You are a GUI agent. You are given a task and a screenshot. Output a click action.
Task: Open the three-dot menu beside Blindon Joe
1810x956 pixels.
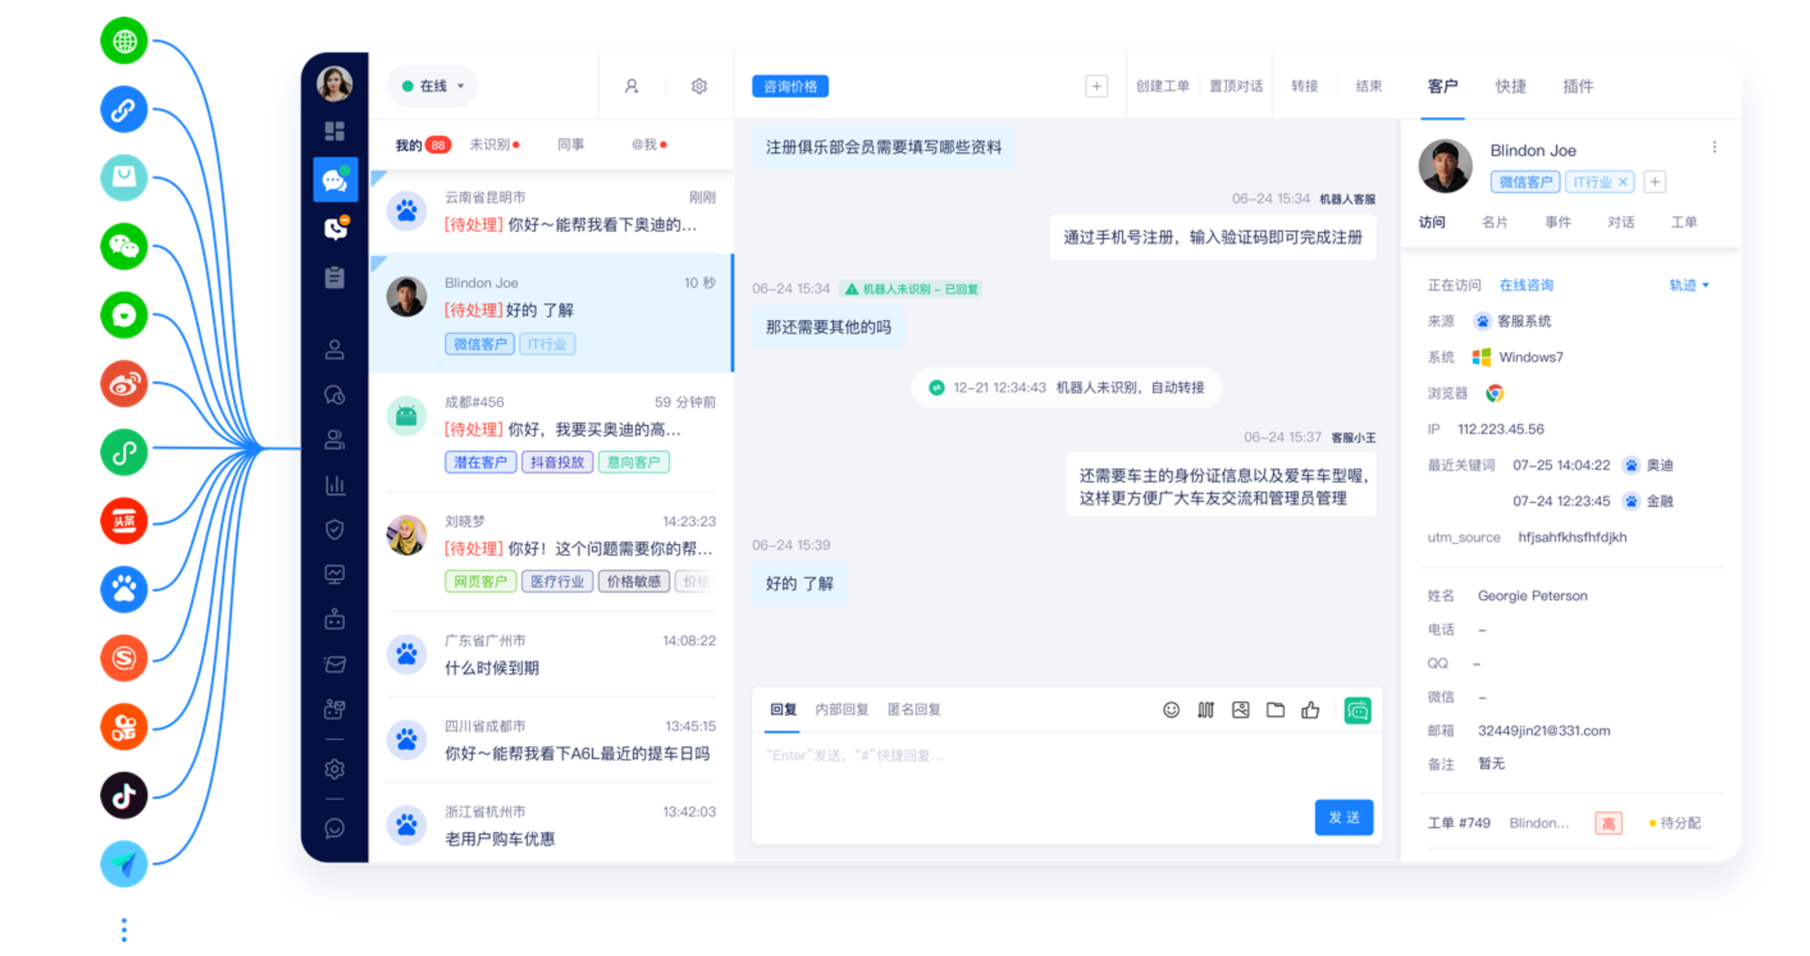(1714, 148)
